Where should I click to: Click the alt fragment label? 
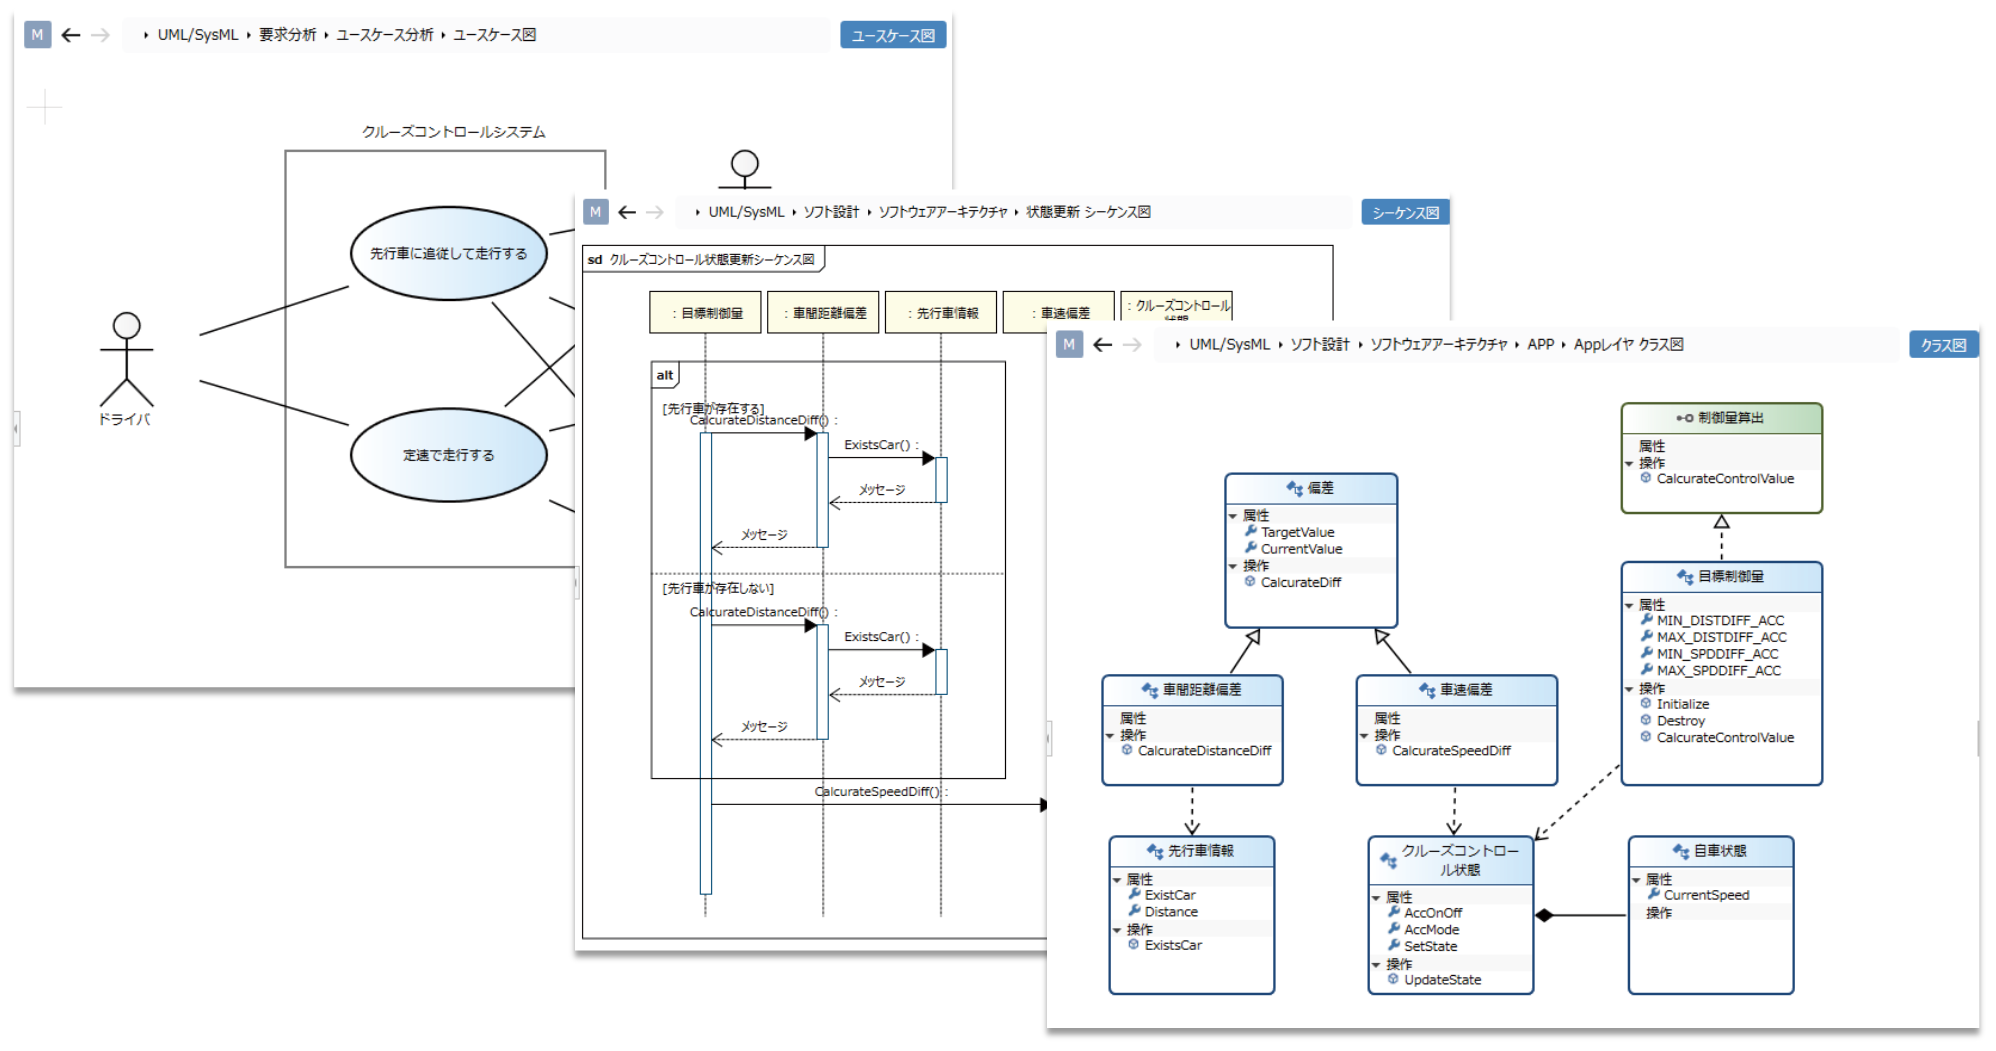665,375
